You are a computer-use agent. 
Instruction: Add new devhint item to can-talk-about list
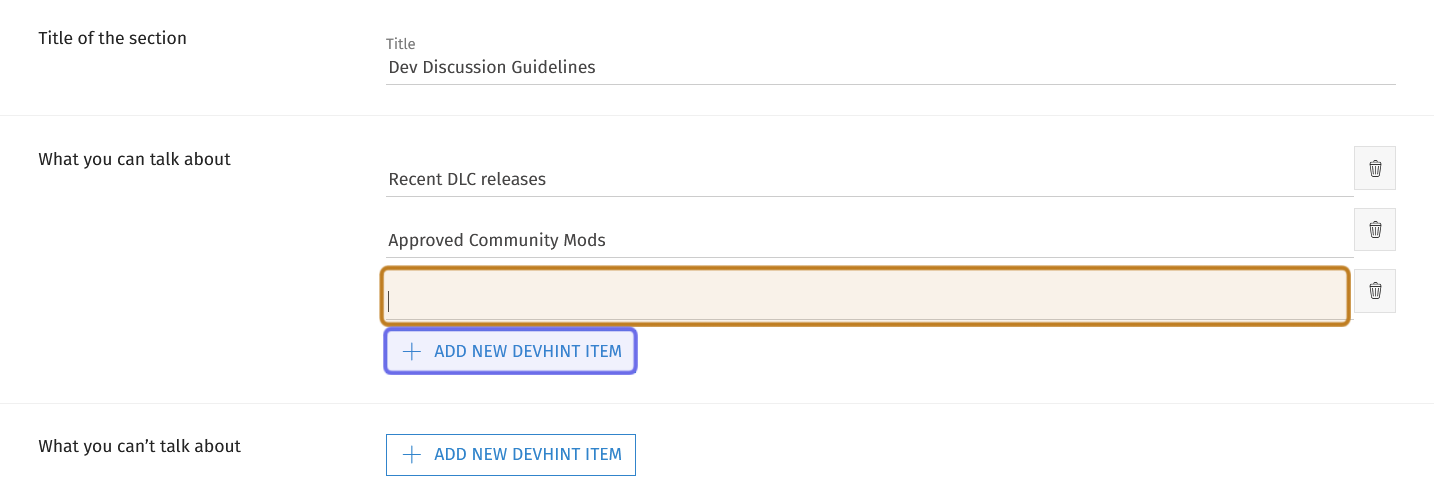click(x=511, y=352)
